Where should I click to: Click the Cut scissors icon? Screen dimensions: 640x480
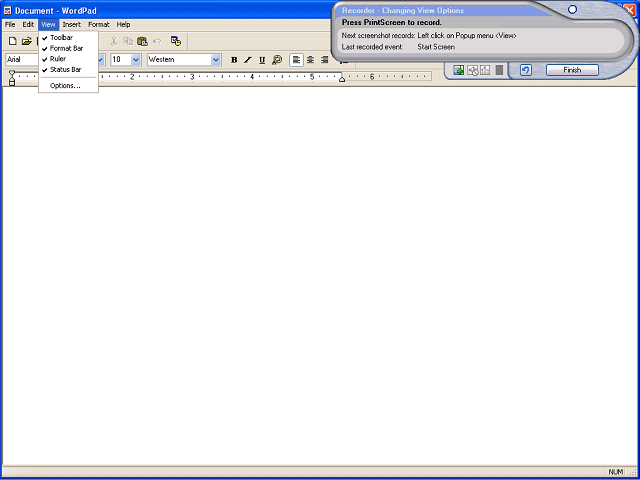114,41
